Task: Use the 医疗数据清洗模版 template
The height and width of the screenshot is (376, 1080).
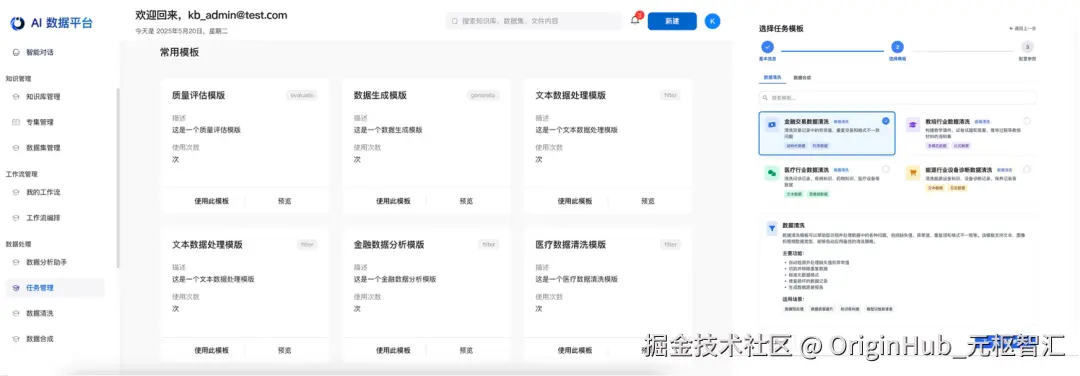Action: pos(575,351)
